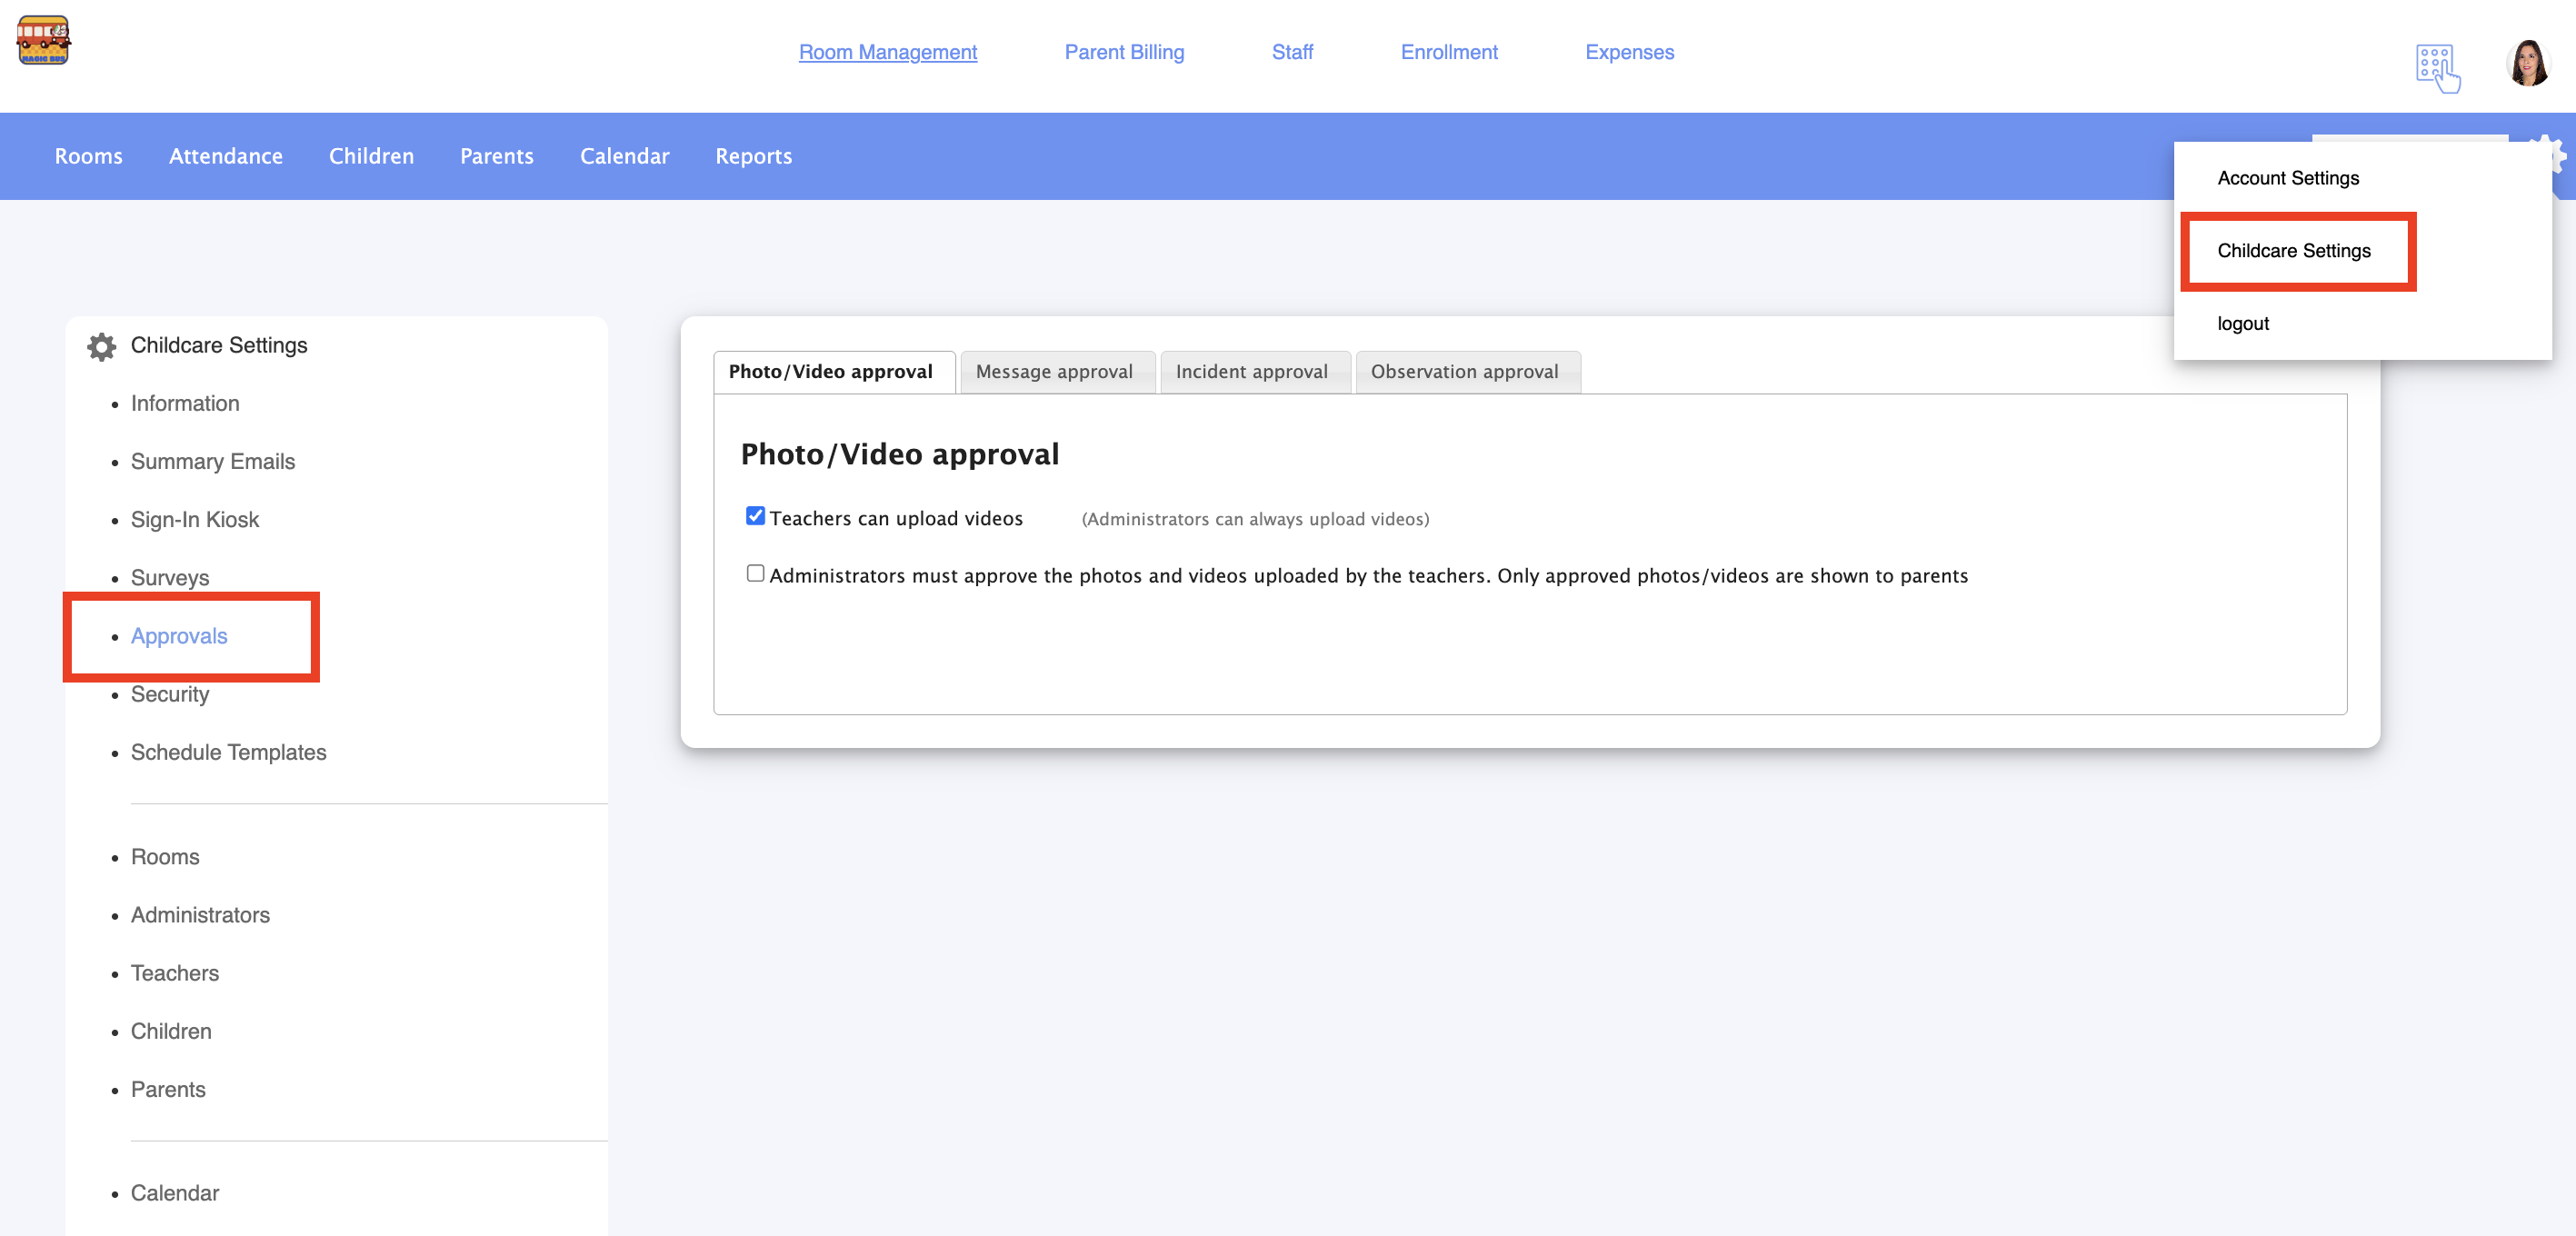Viewport: 2576px width, 1236px height.
Task: Click the user profile avatar
Action: click(x=2528, y=64)
